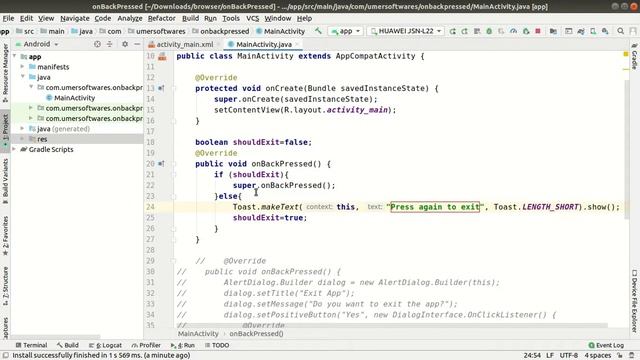Open the 6: Logcat tool window
The image size is (640, 360).
105,345
